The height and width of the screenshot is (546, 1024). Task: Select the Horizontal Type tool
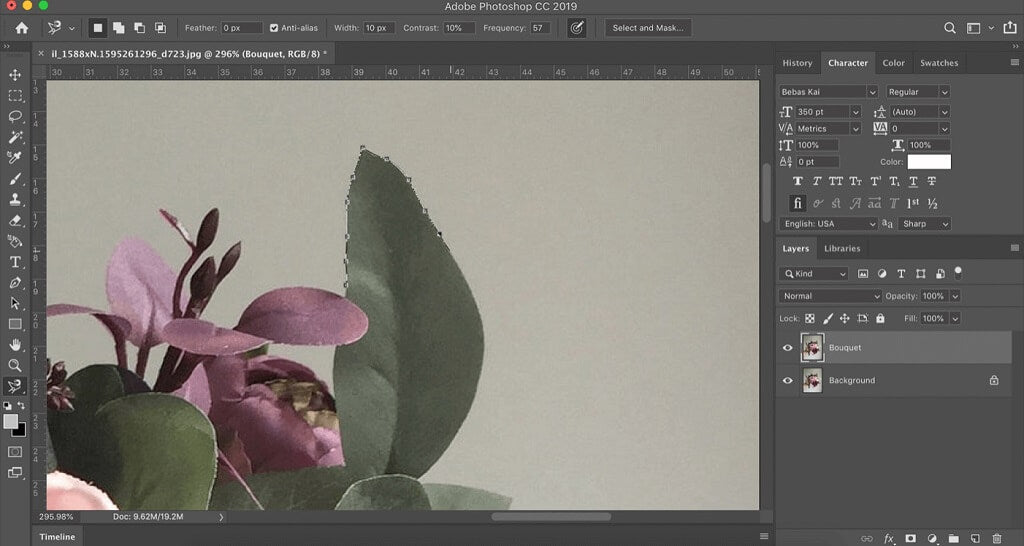click(15, 262)
